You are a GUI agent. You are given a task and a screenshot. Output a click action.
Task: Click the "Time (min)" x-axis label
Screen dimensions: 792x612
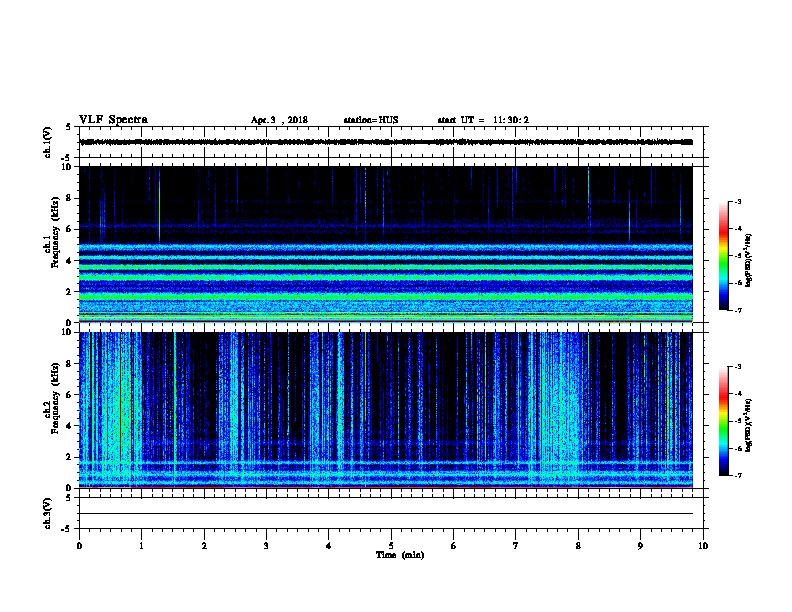[400, 555]
